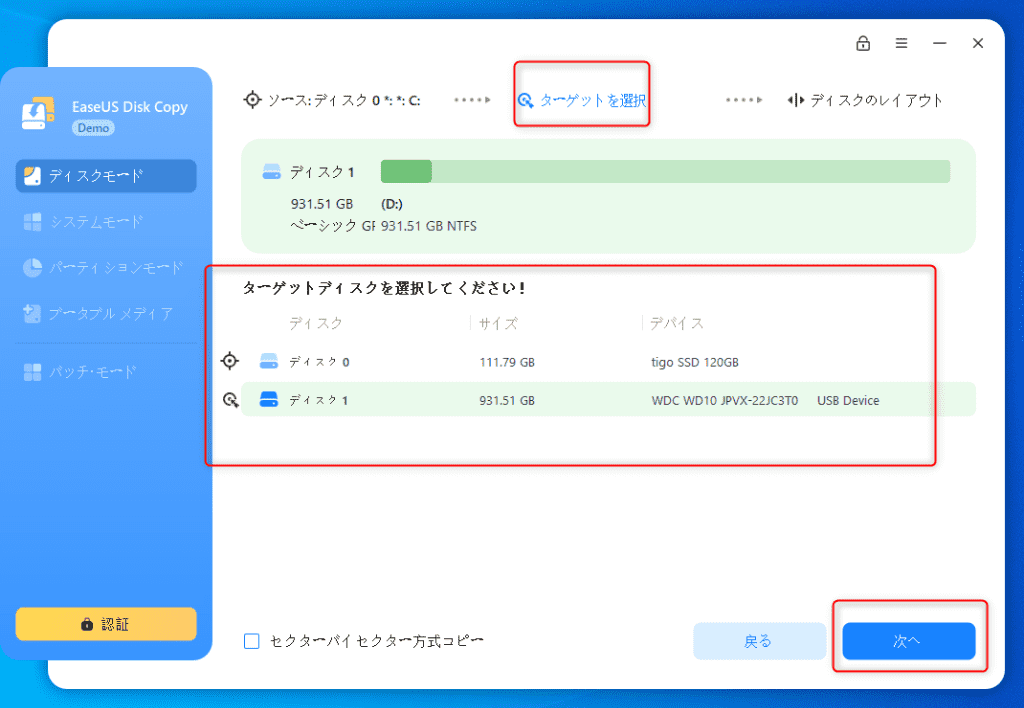Click the ディスク column header
The image size is (1024, 708).
click(316, 323)
